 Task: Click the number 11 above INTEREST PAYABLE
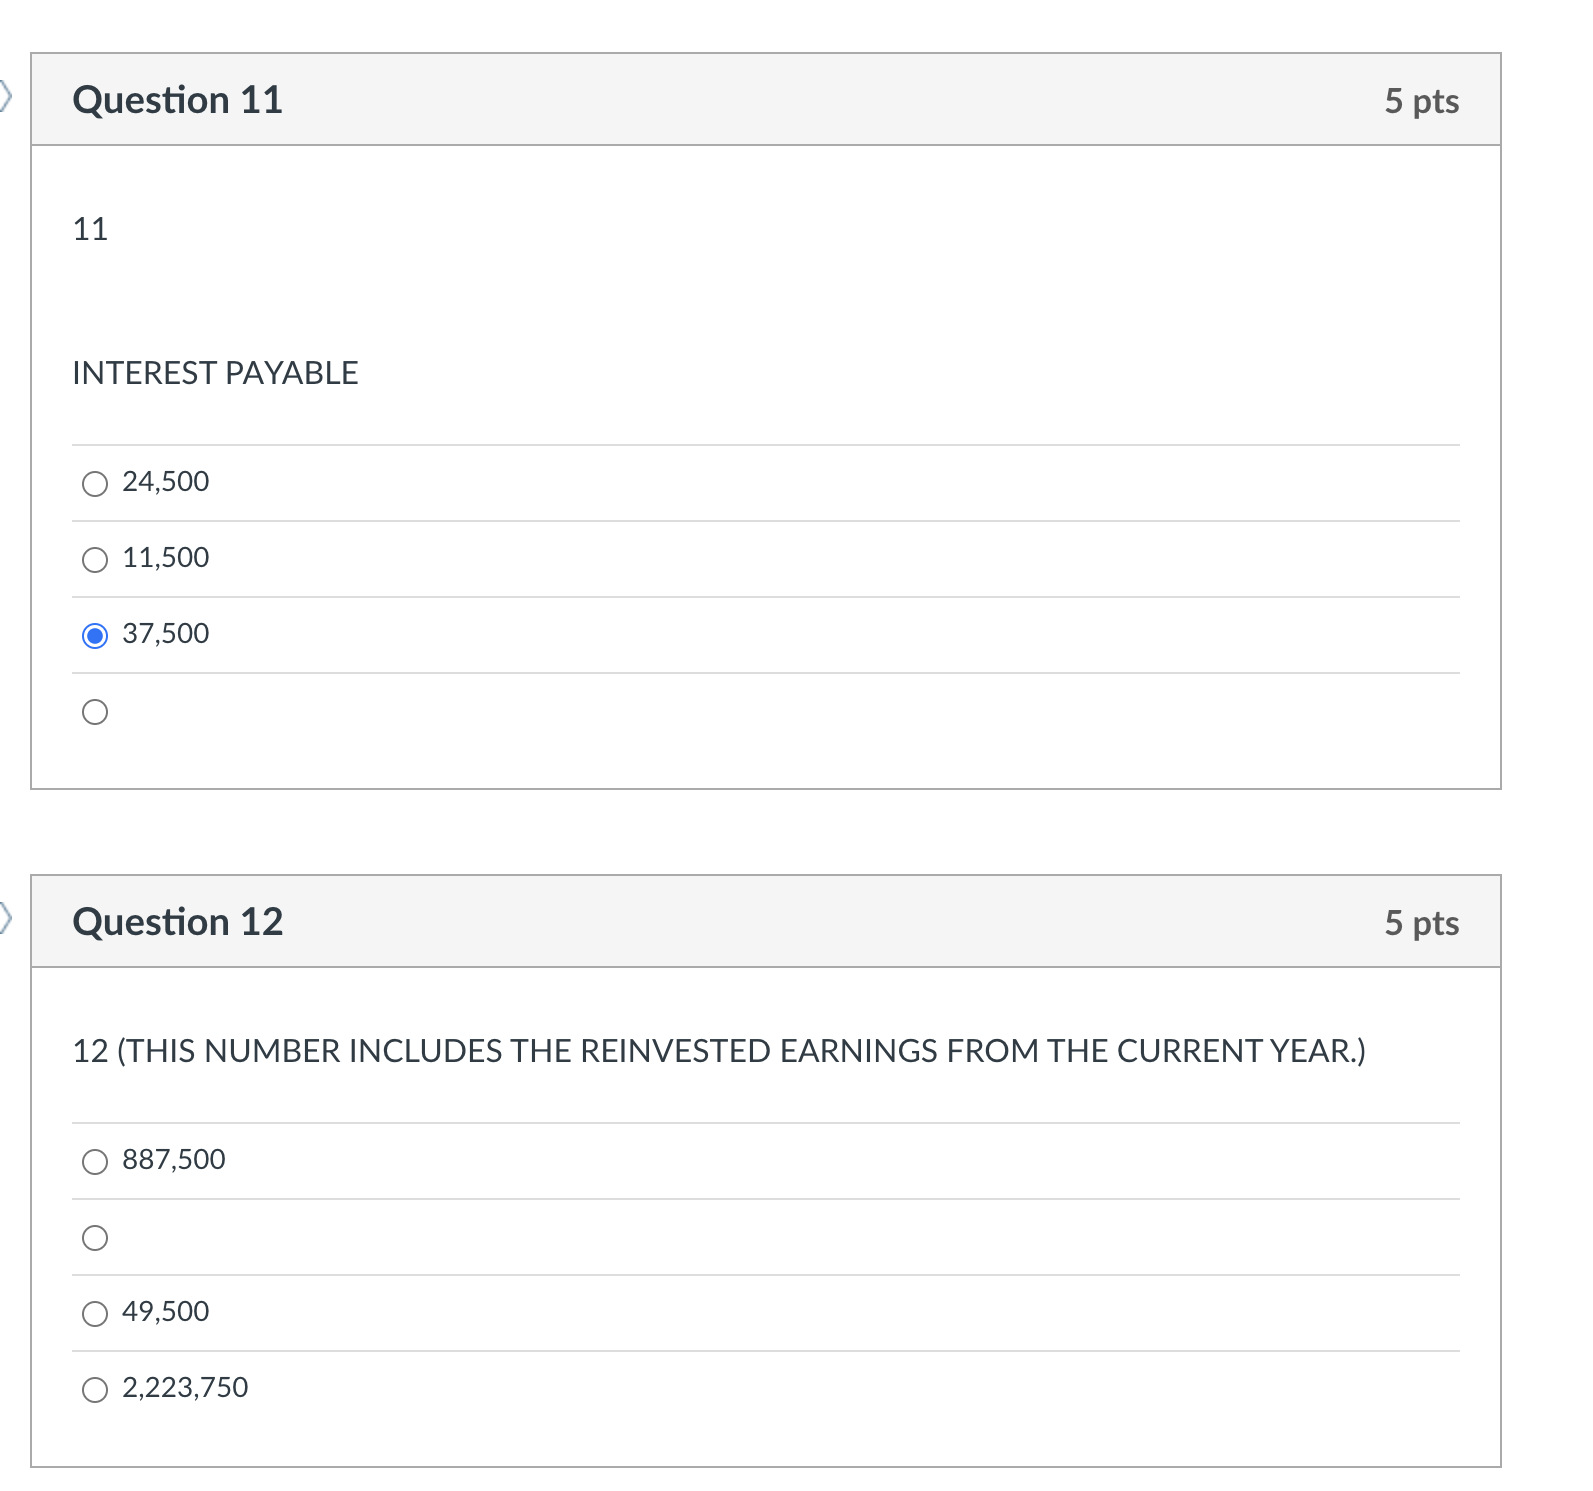[x=90, y=229]
